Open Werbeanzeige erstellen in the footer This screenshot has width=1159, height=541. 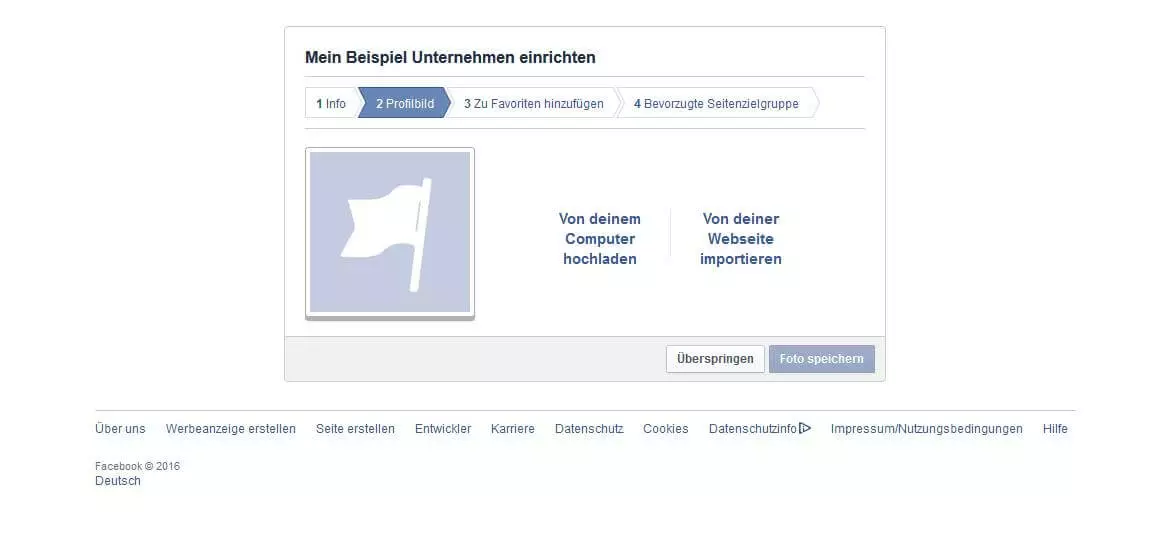(x=231, y=429)
